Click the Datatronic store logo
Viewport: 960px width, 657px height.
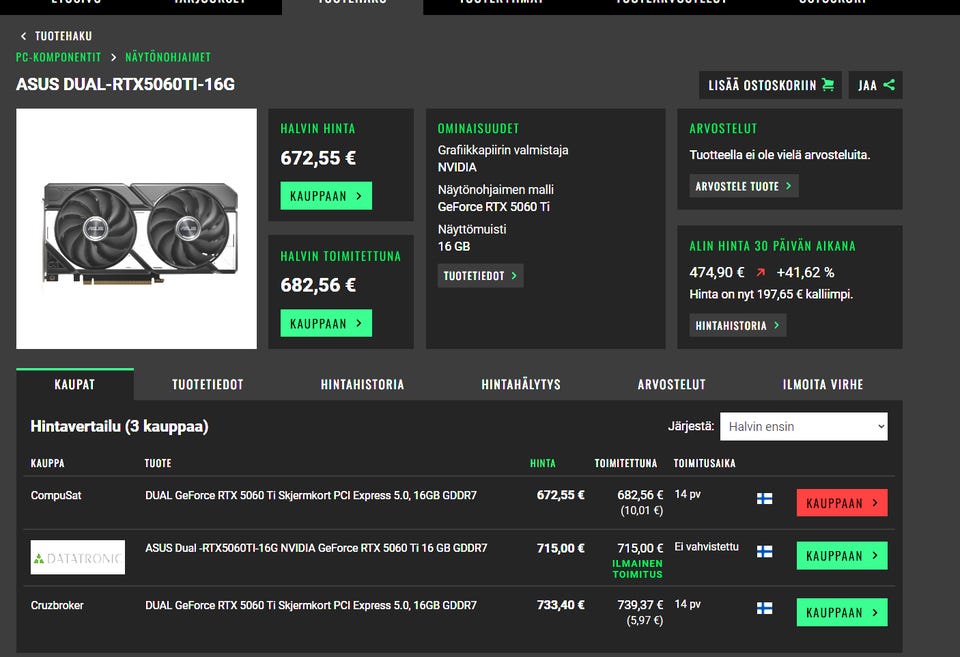point(78,557)
